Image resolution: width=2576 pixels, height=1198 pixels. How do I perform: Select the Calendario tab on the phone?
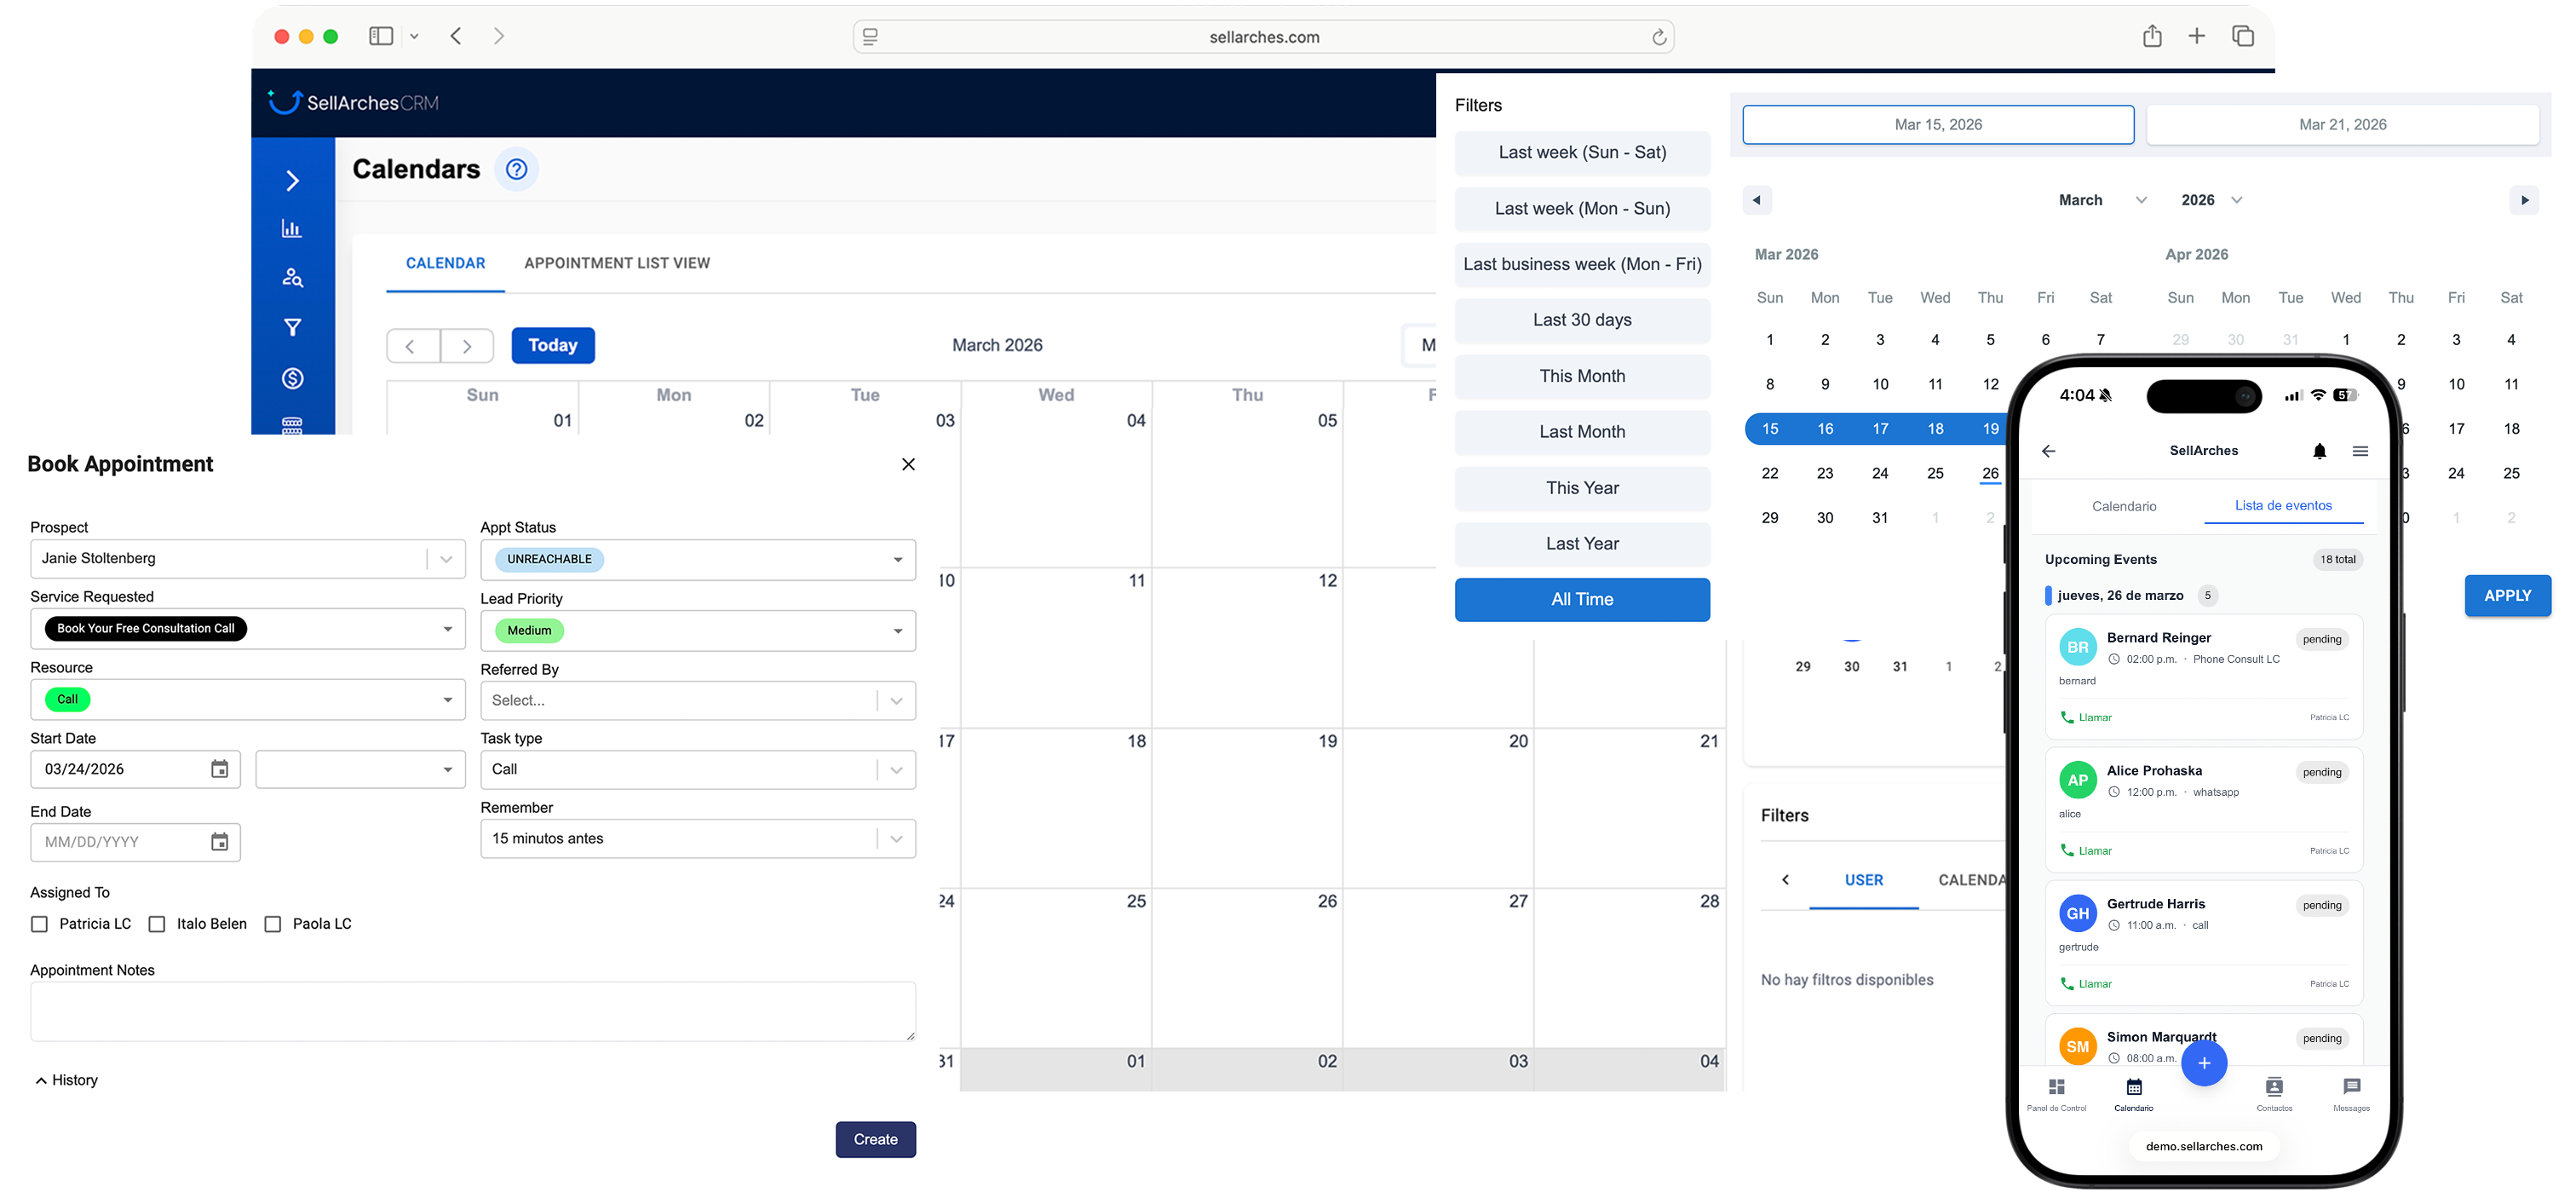(x=2123, y=506)
